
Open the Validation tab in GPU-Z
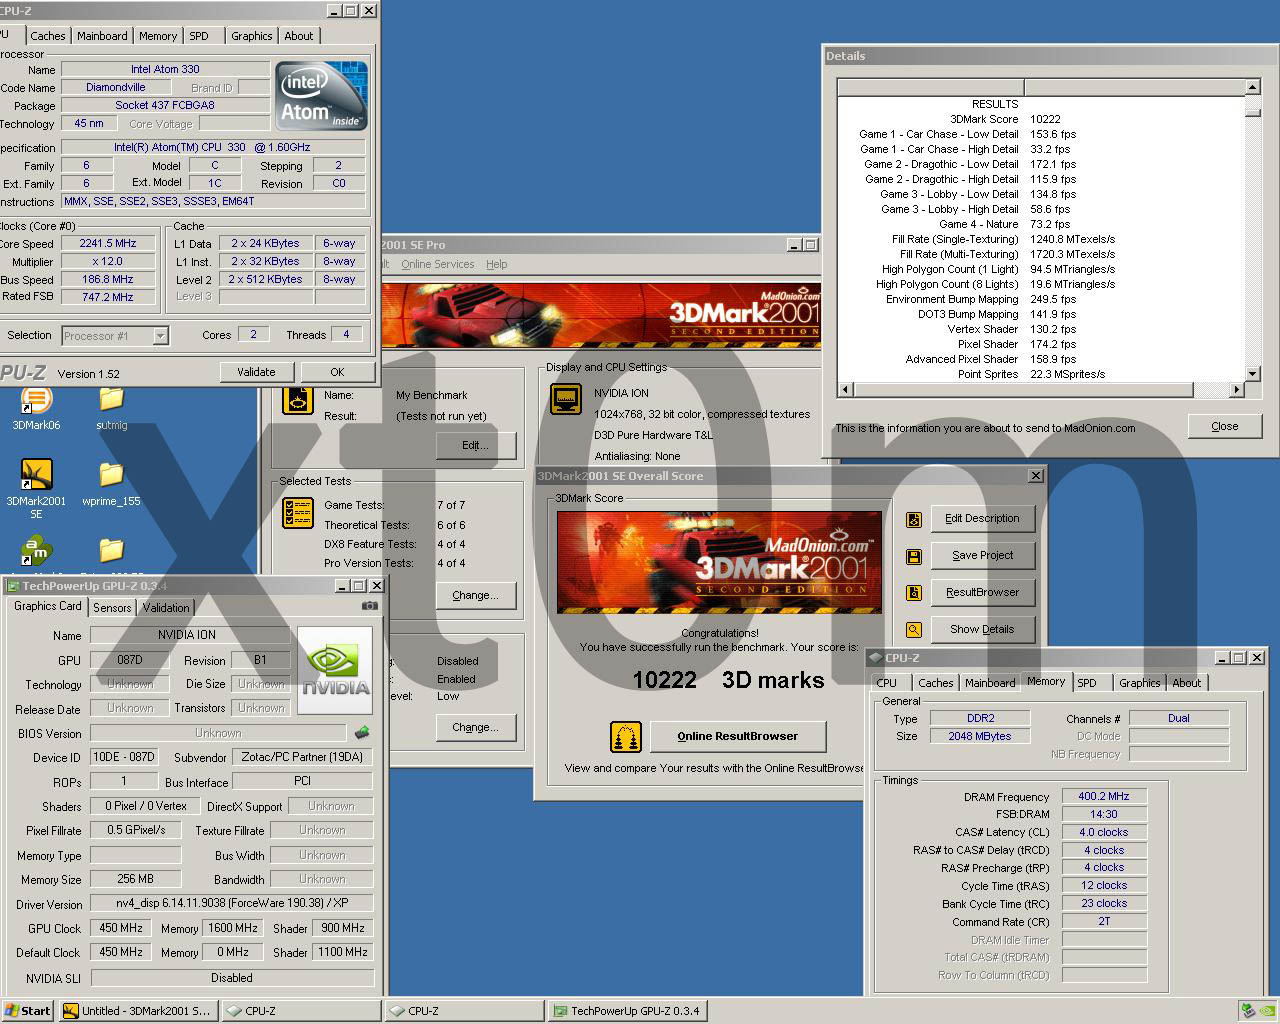point(166,608)
